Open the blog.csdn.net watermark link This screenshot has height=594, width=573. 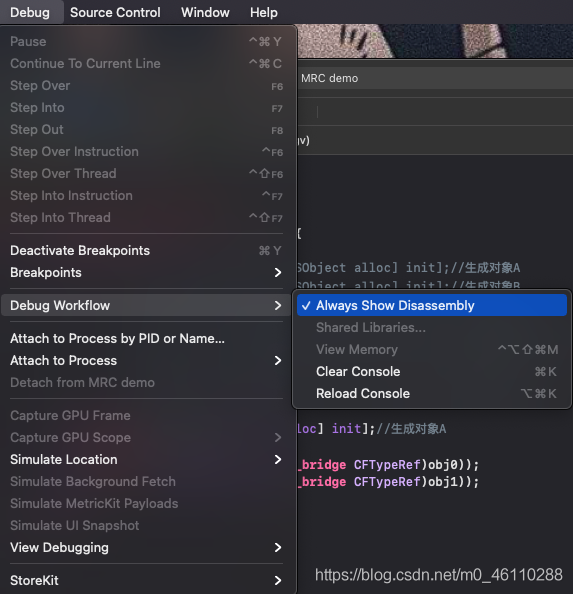pyautogui.click(x=439, y=575)
